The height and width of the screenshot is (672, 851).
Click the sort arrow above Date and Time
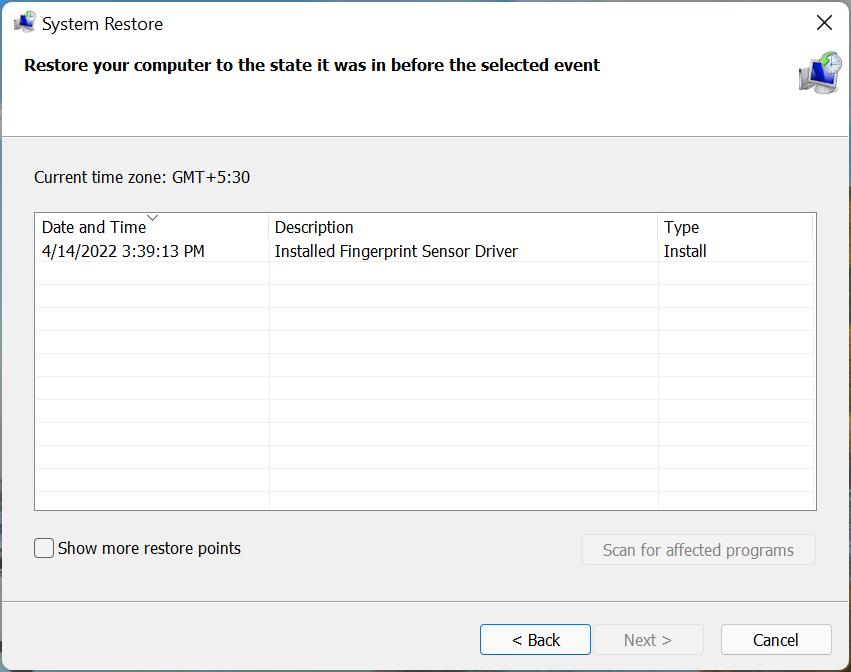pyautogui.click(x=152, y=217)
